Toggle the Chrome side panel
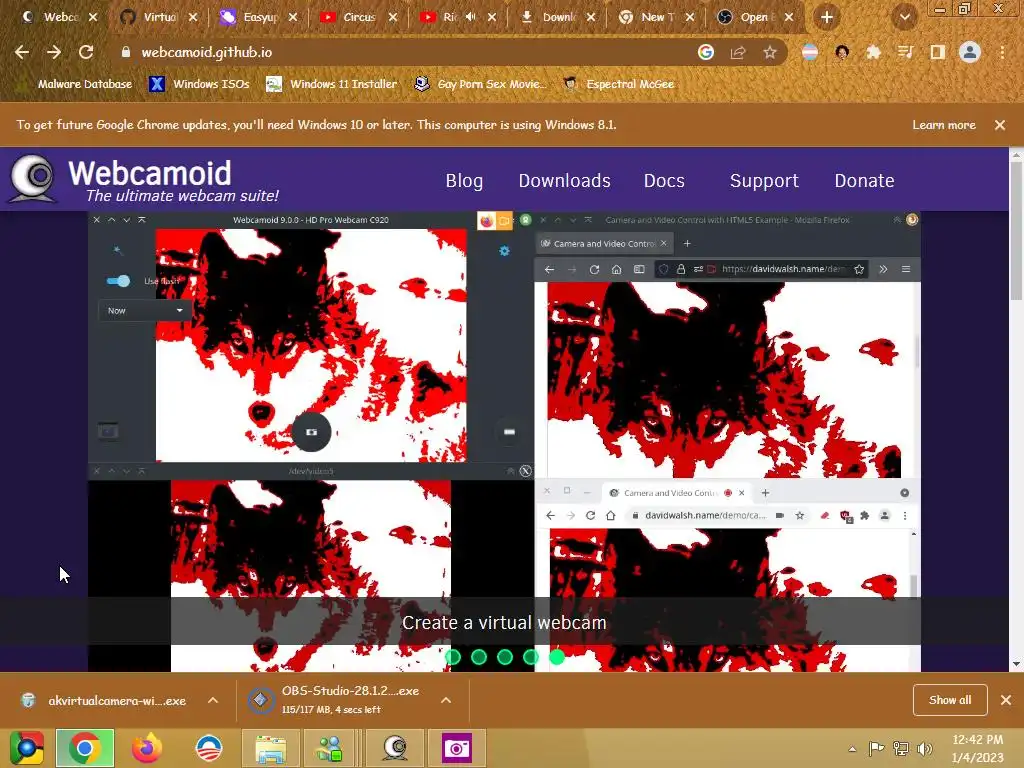 (x=937, y=52)
